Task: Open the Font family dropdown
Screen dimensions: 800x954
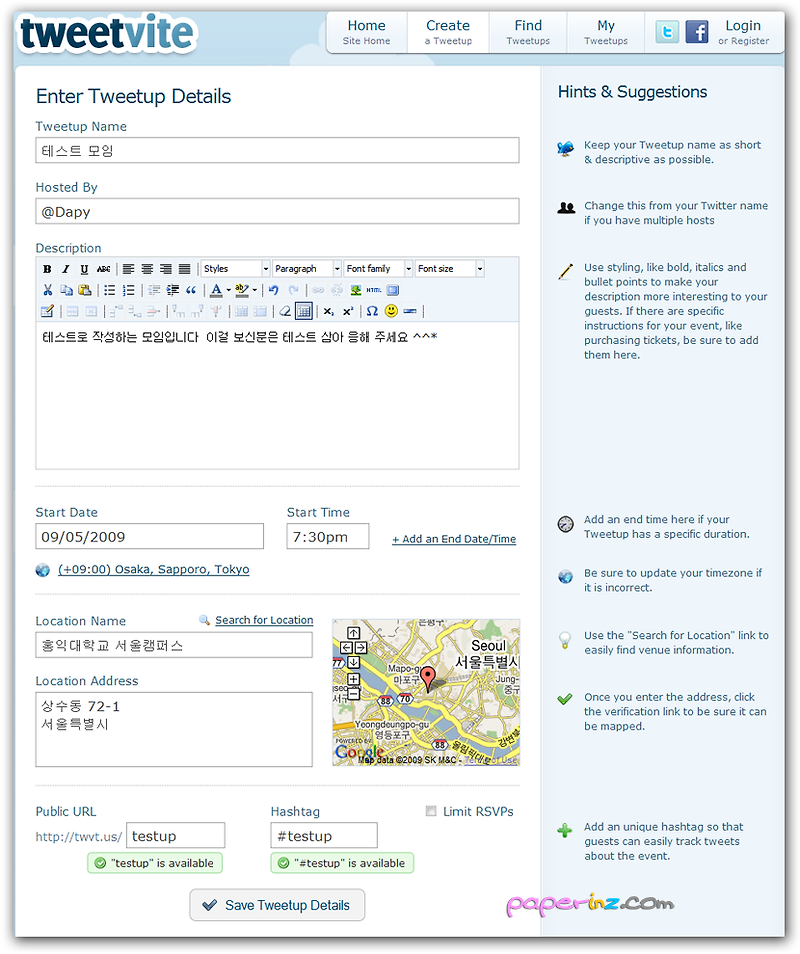Action: click(378, 269)
